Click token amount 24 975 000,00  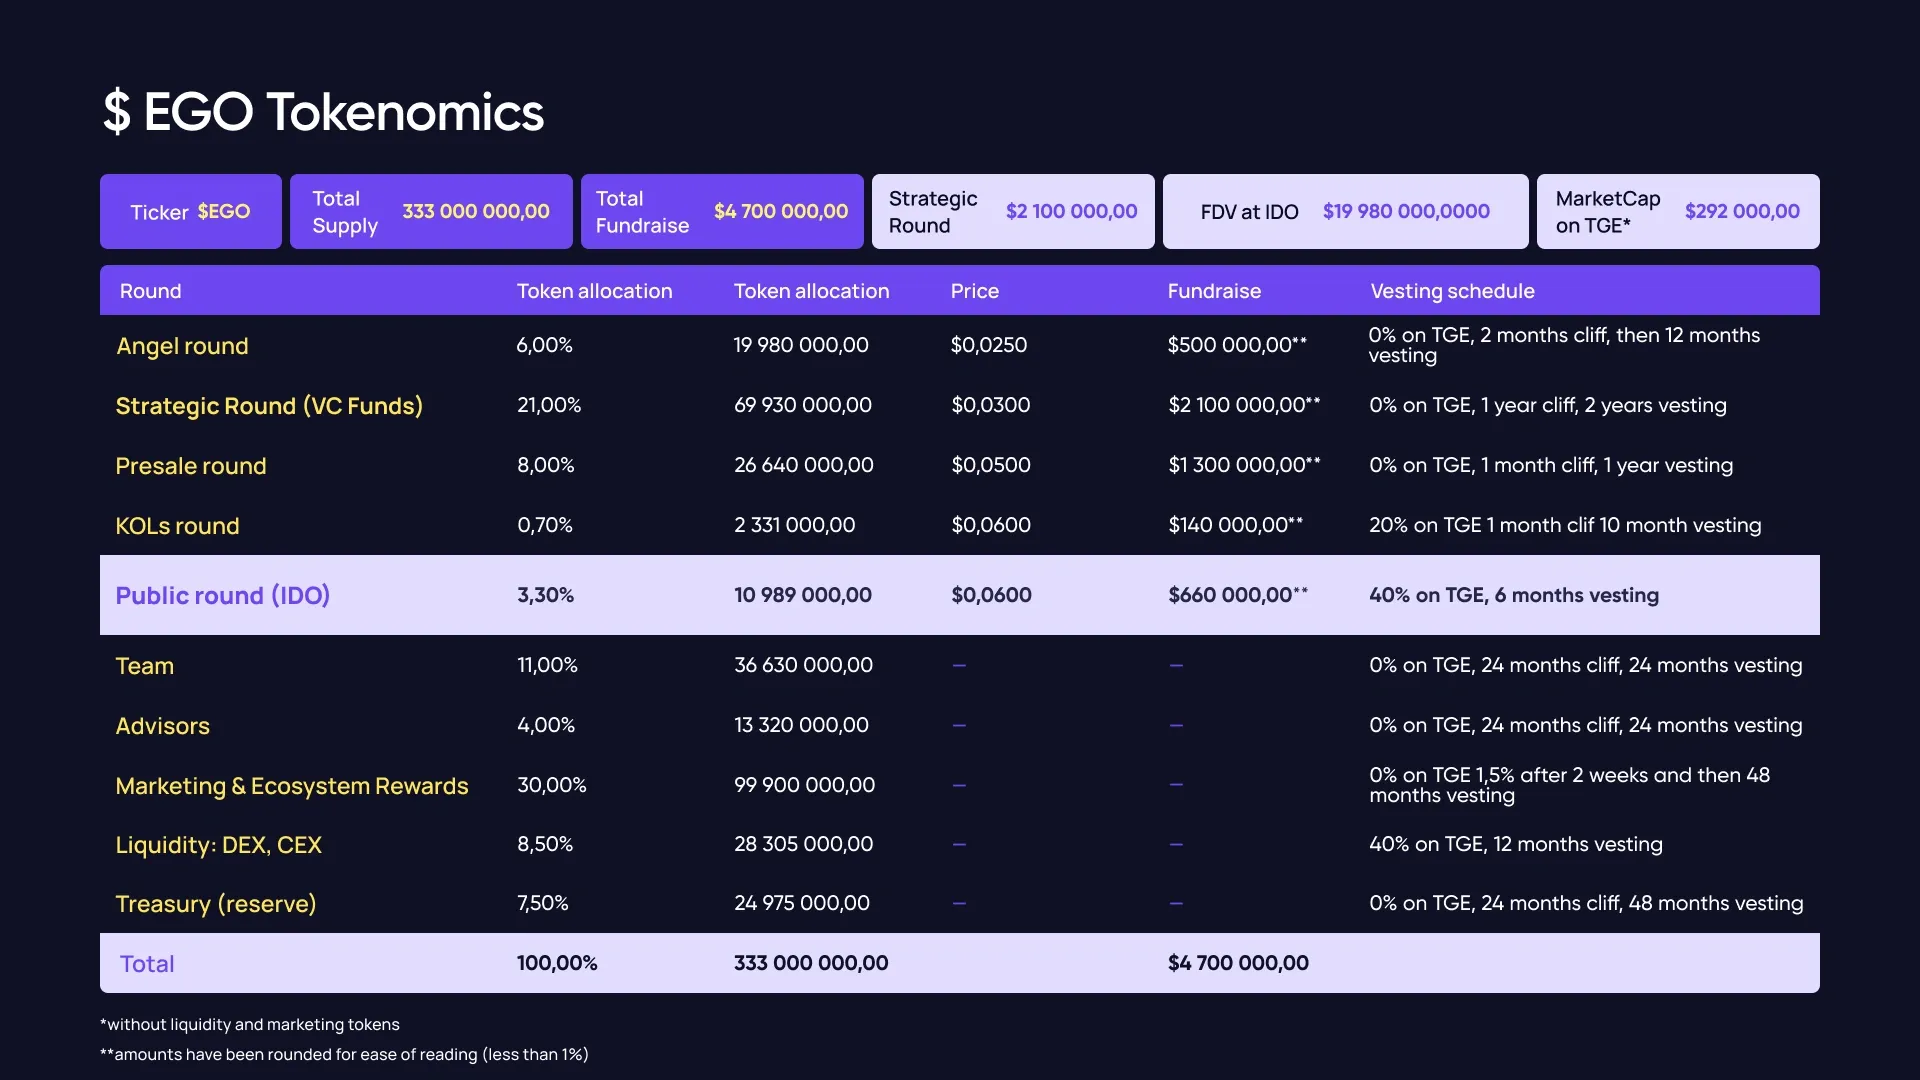coord(802,903)
